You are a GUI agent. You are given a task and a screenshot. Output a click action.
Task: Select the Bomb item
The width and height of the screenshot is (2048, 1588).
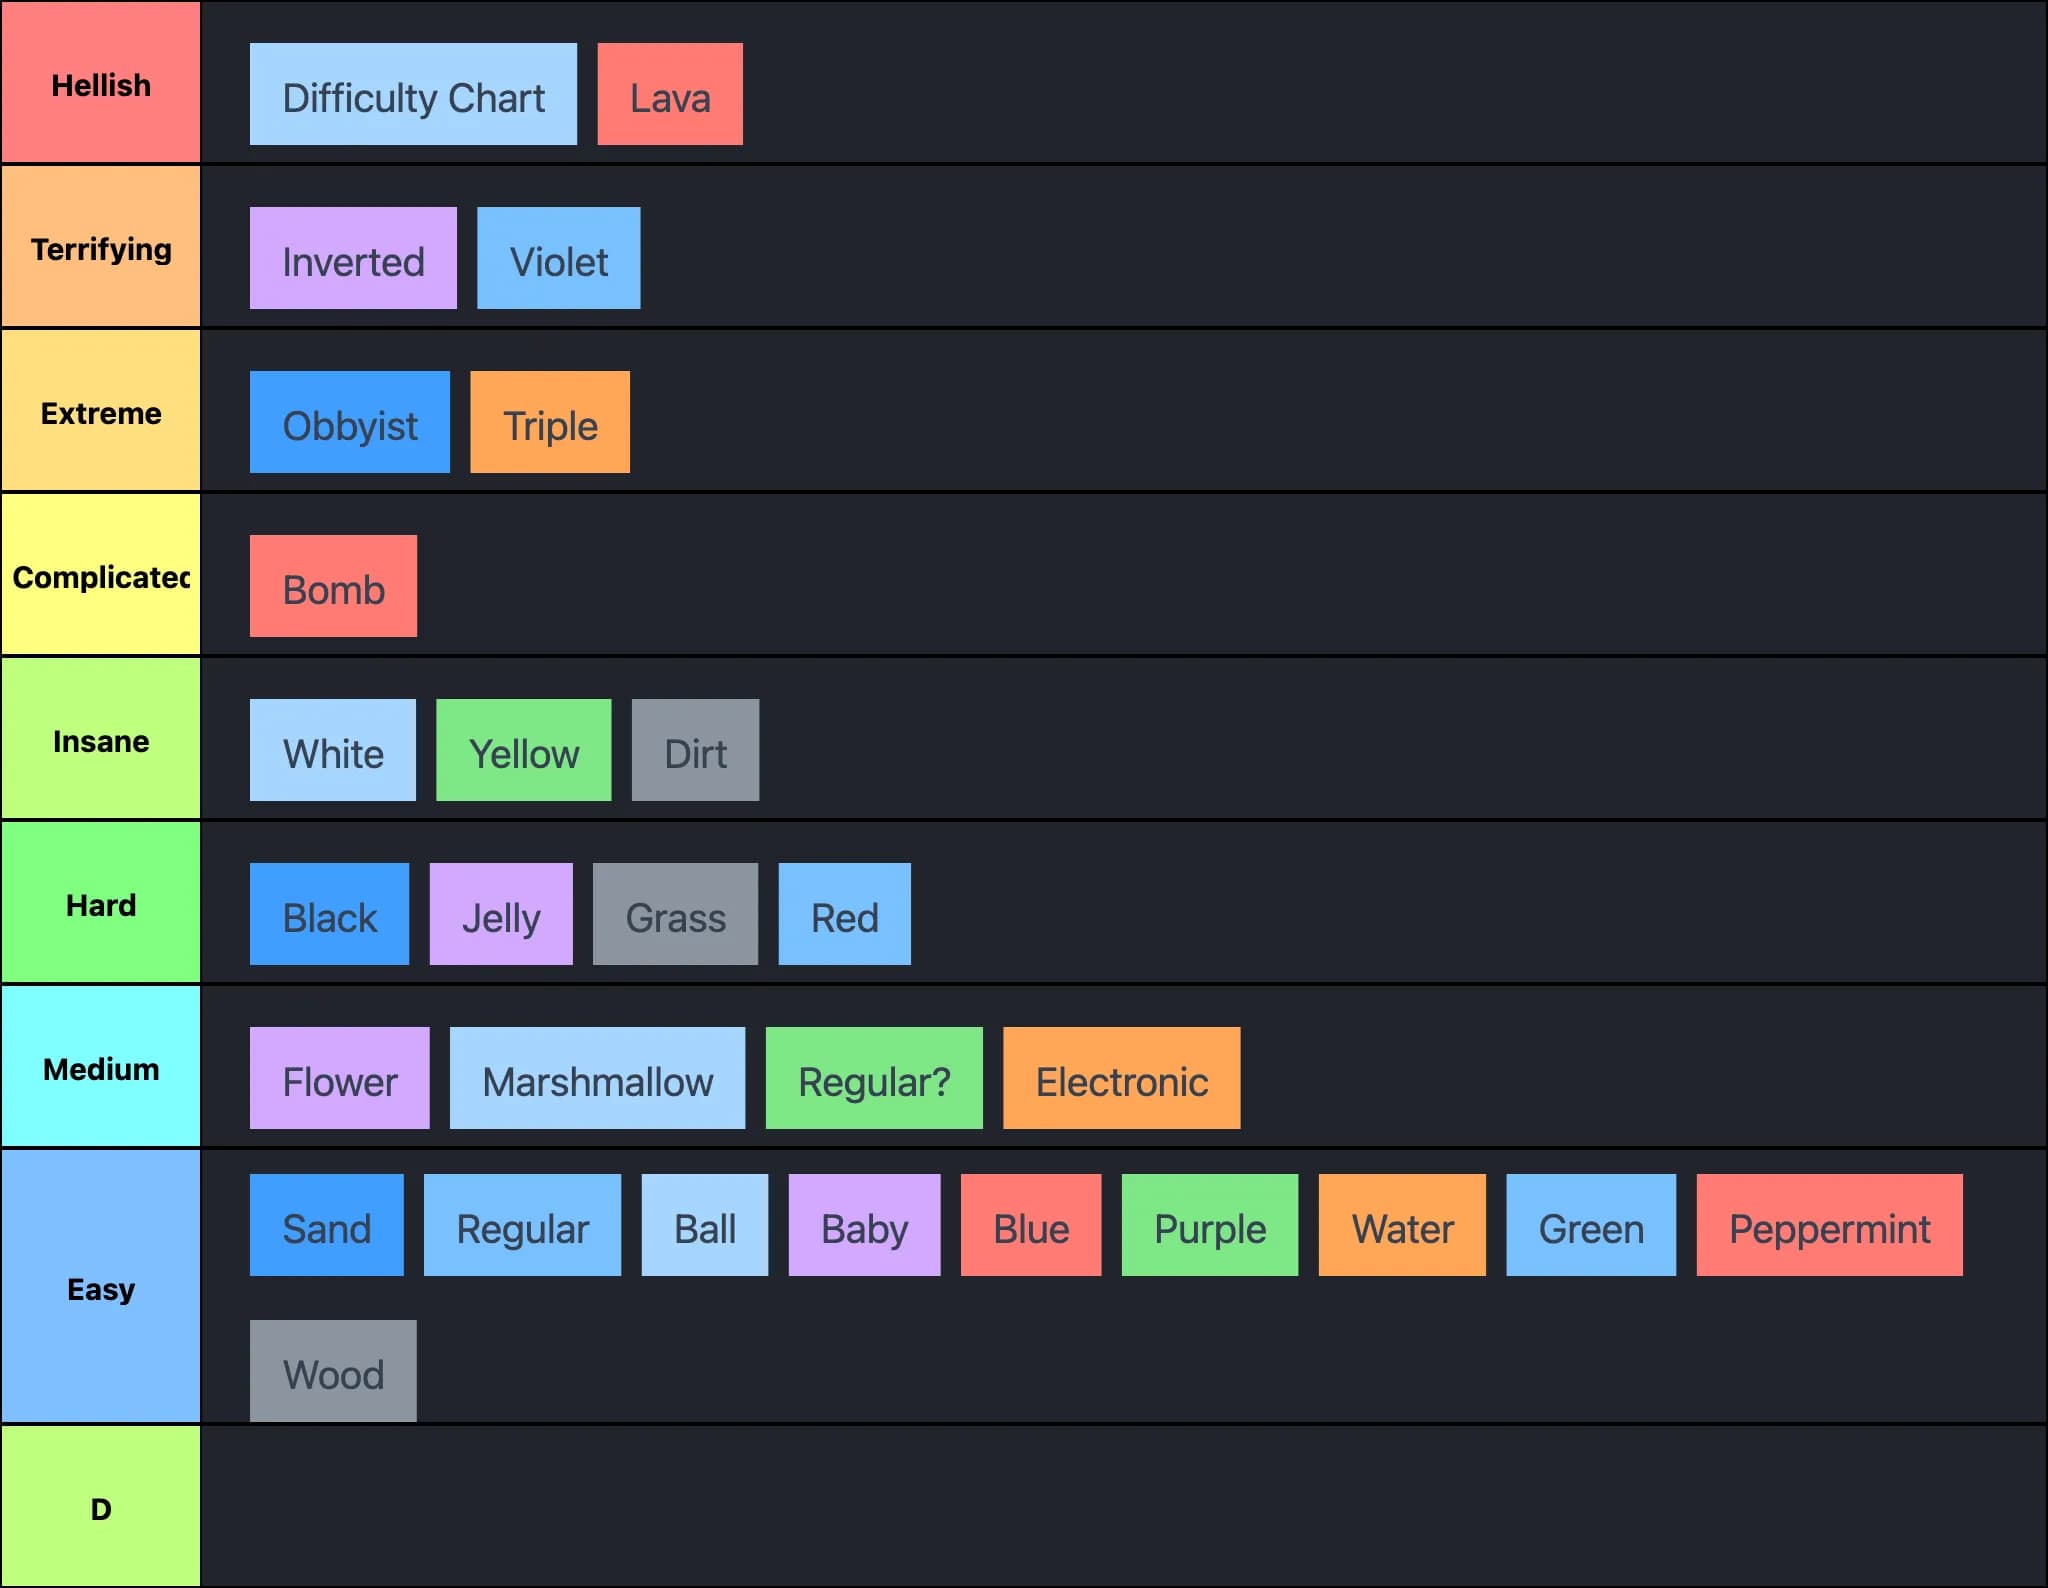point(333,586)
